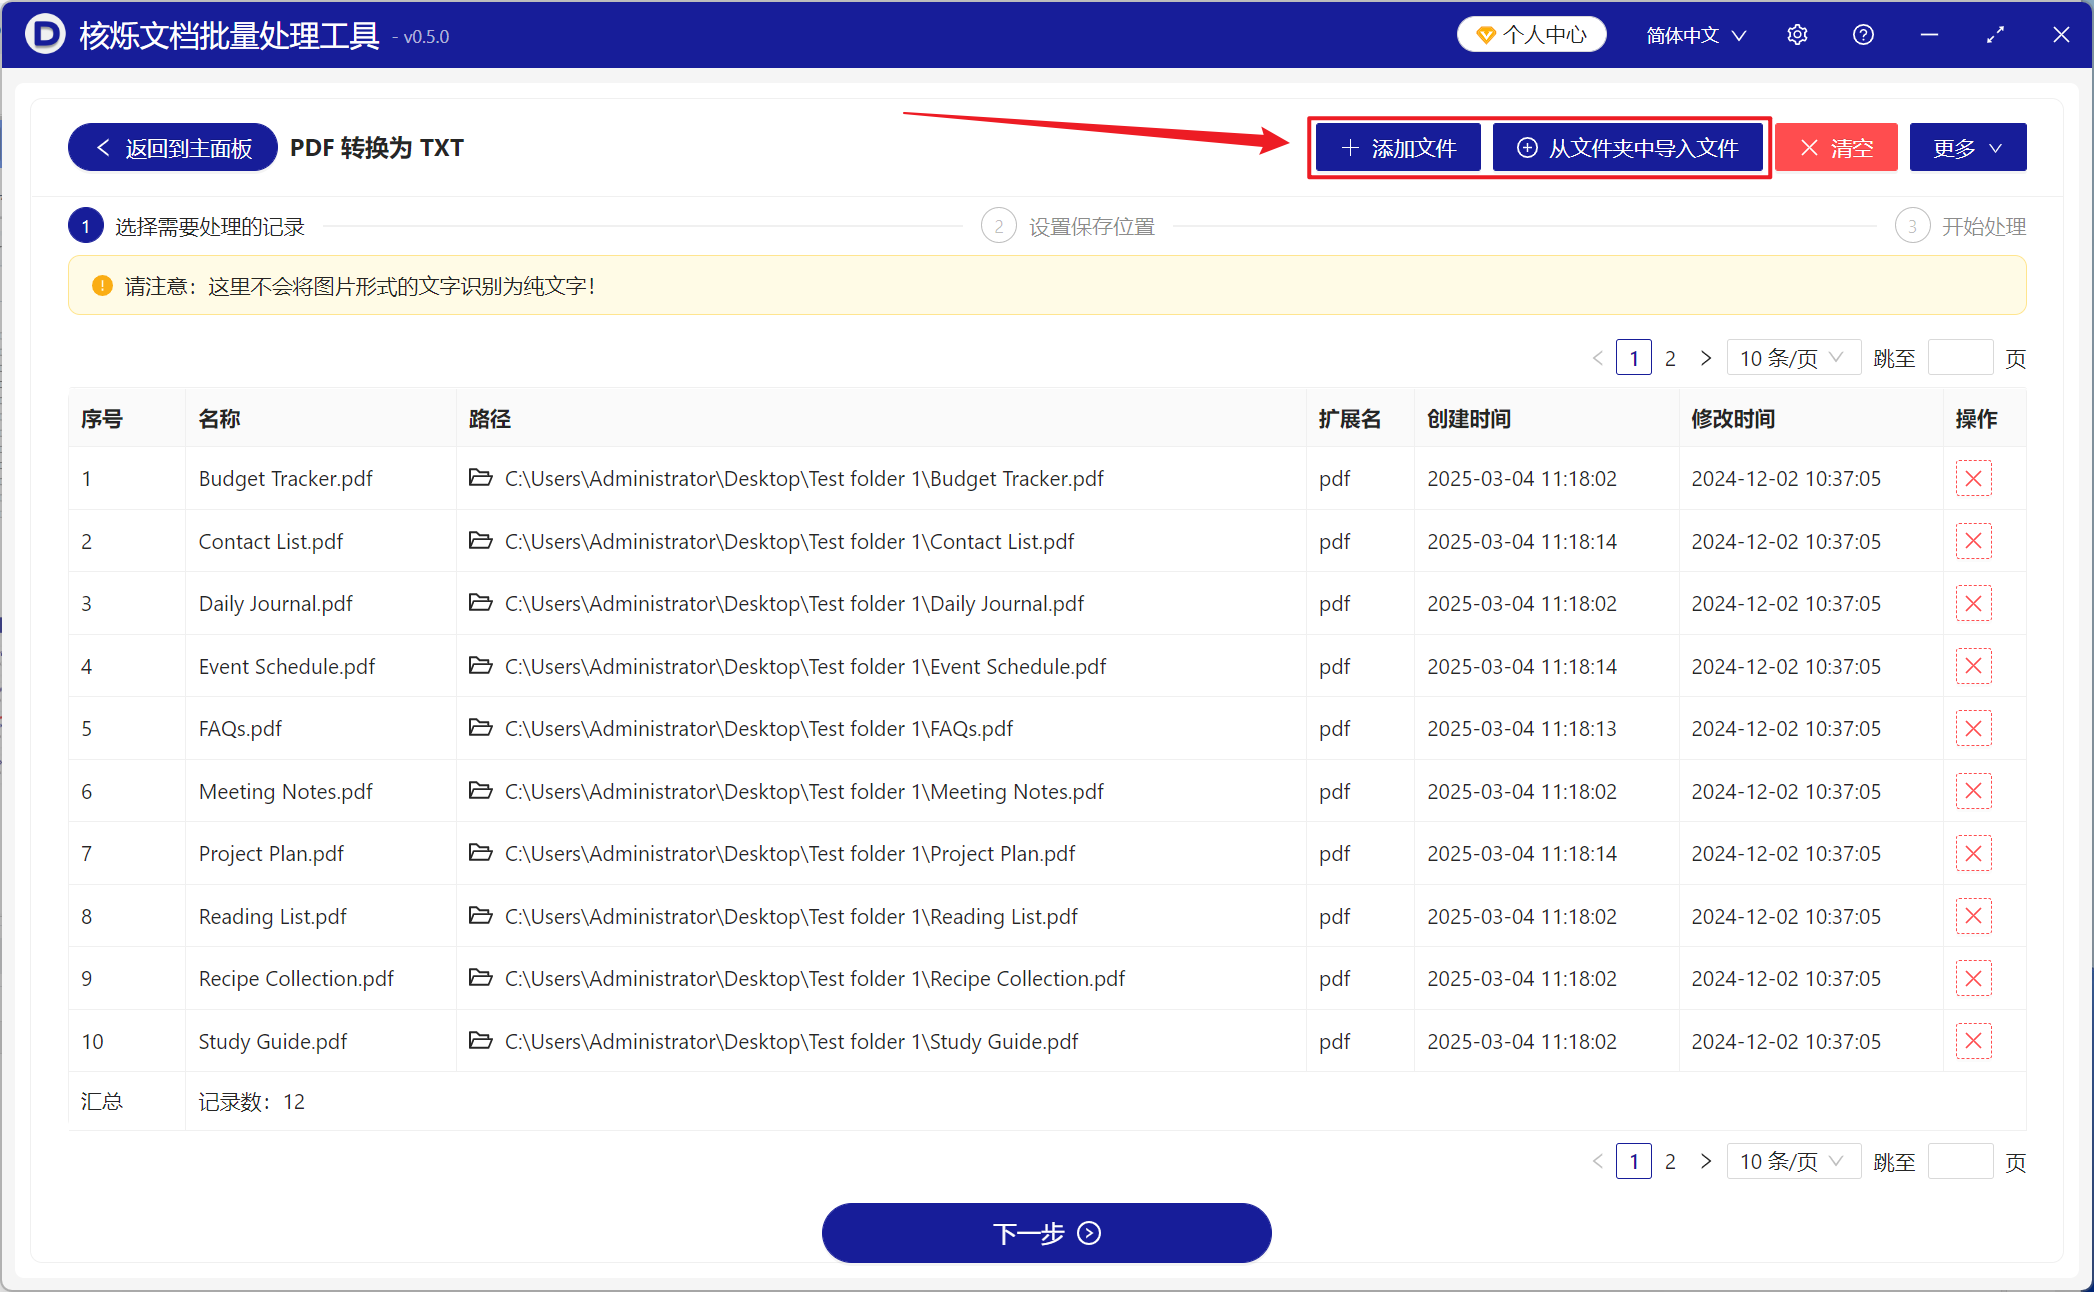
Task: Open folder icon for FAQs.pdf path
Action: coord(481,728)
